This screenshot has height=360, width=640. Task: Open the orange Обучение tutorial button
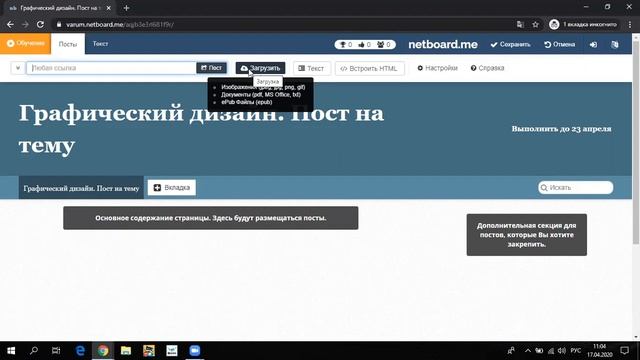tap(25, 43)
